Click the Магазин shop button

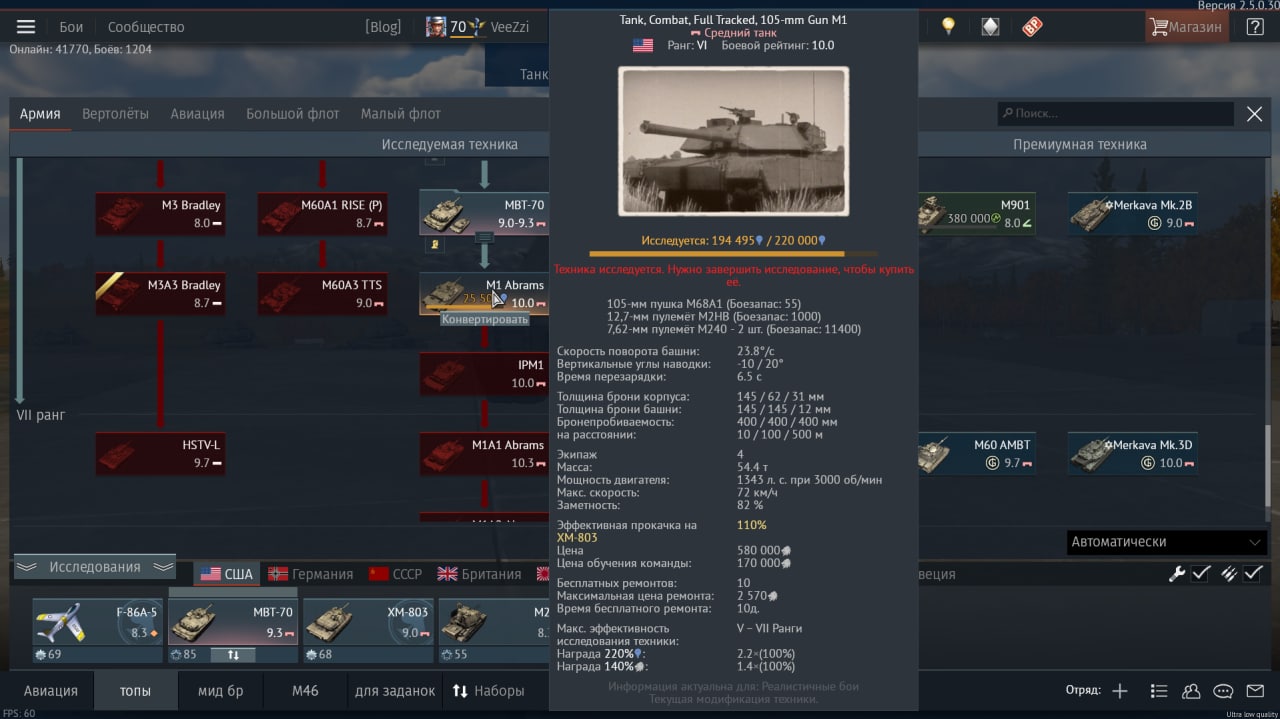tap(1187, 27)
